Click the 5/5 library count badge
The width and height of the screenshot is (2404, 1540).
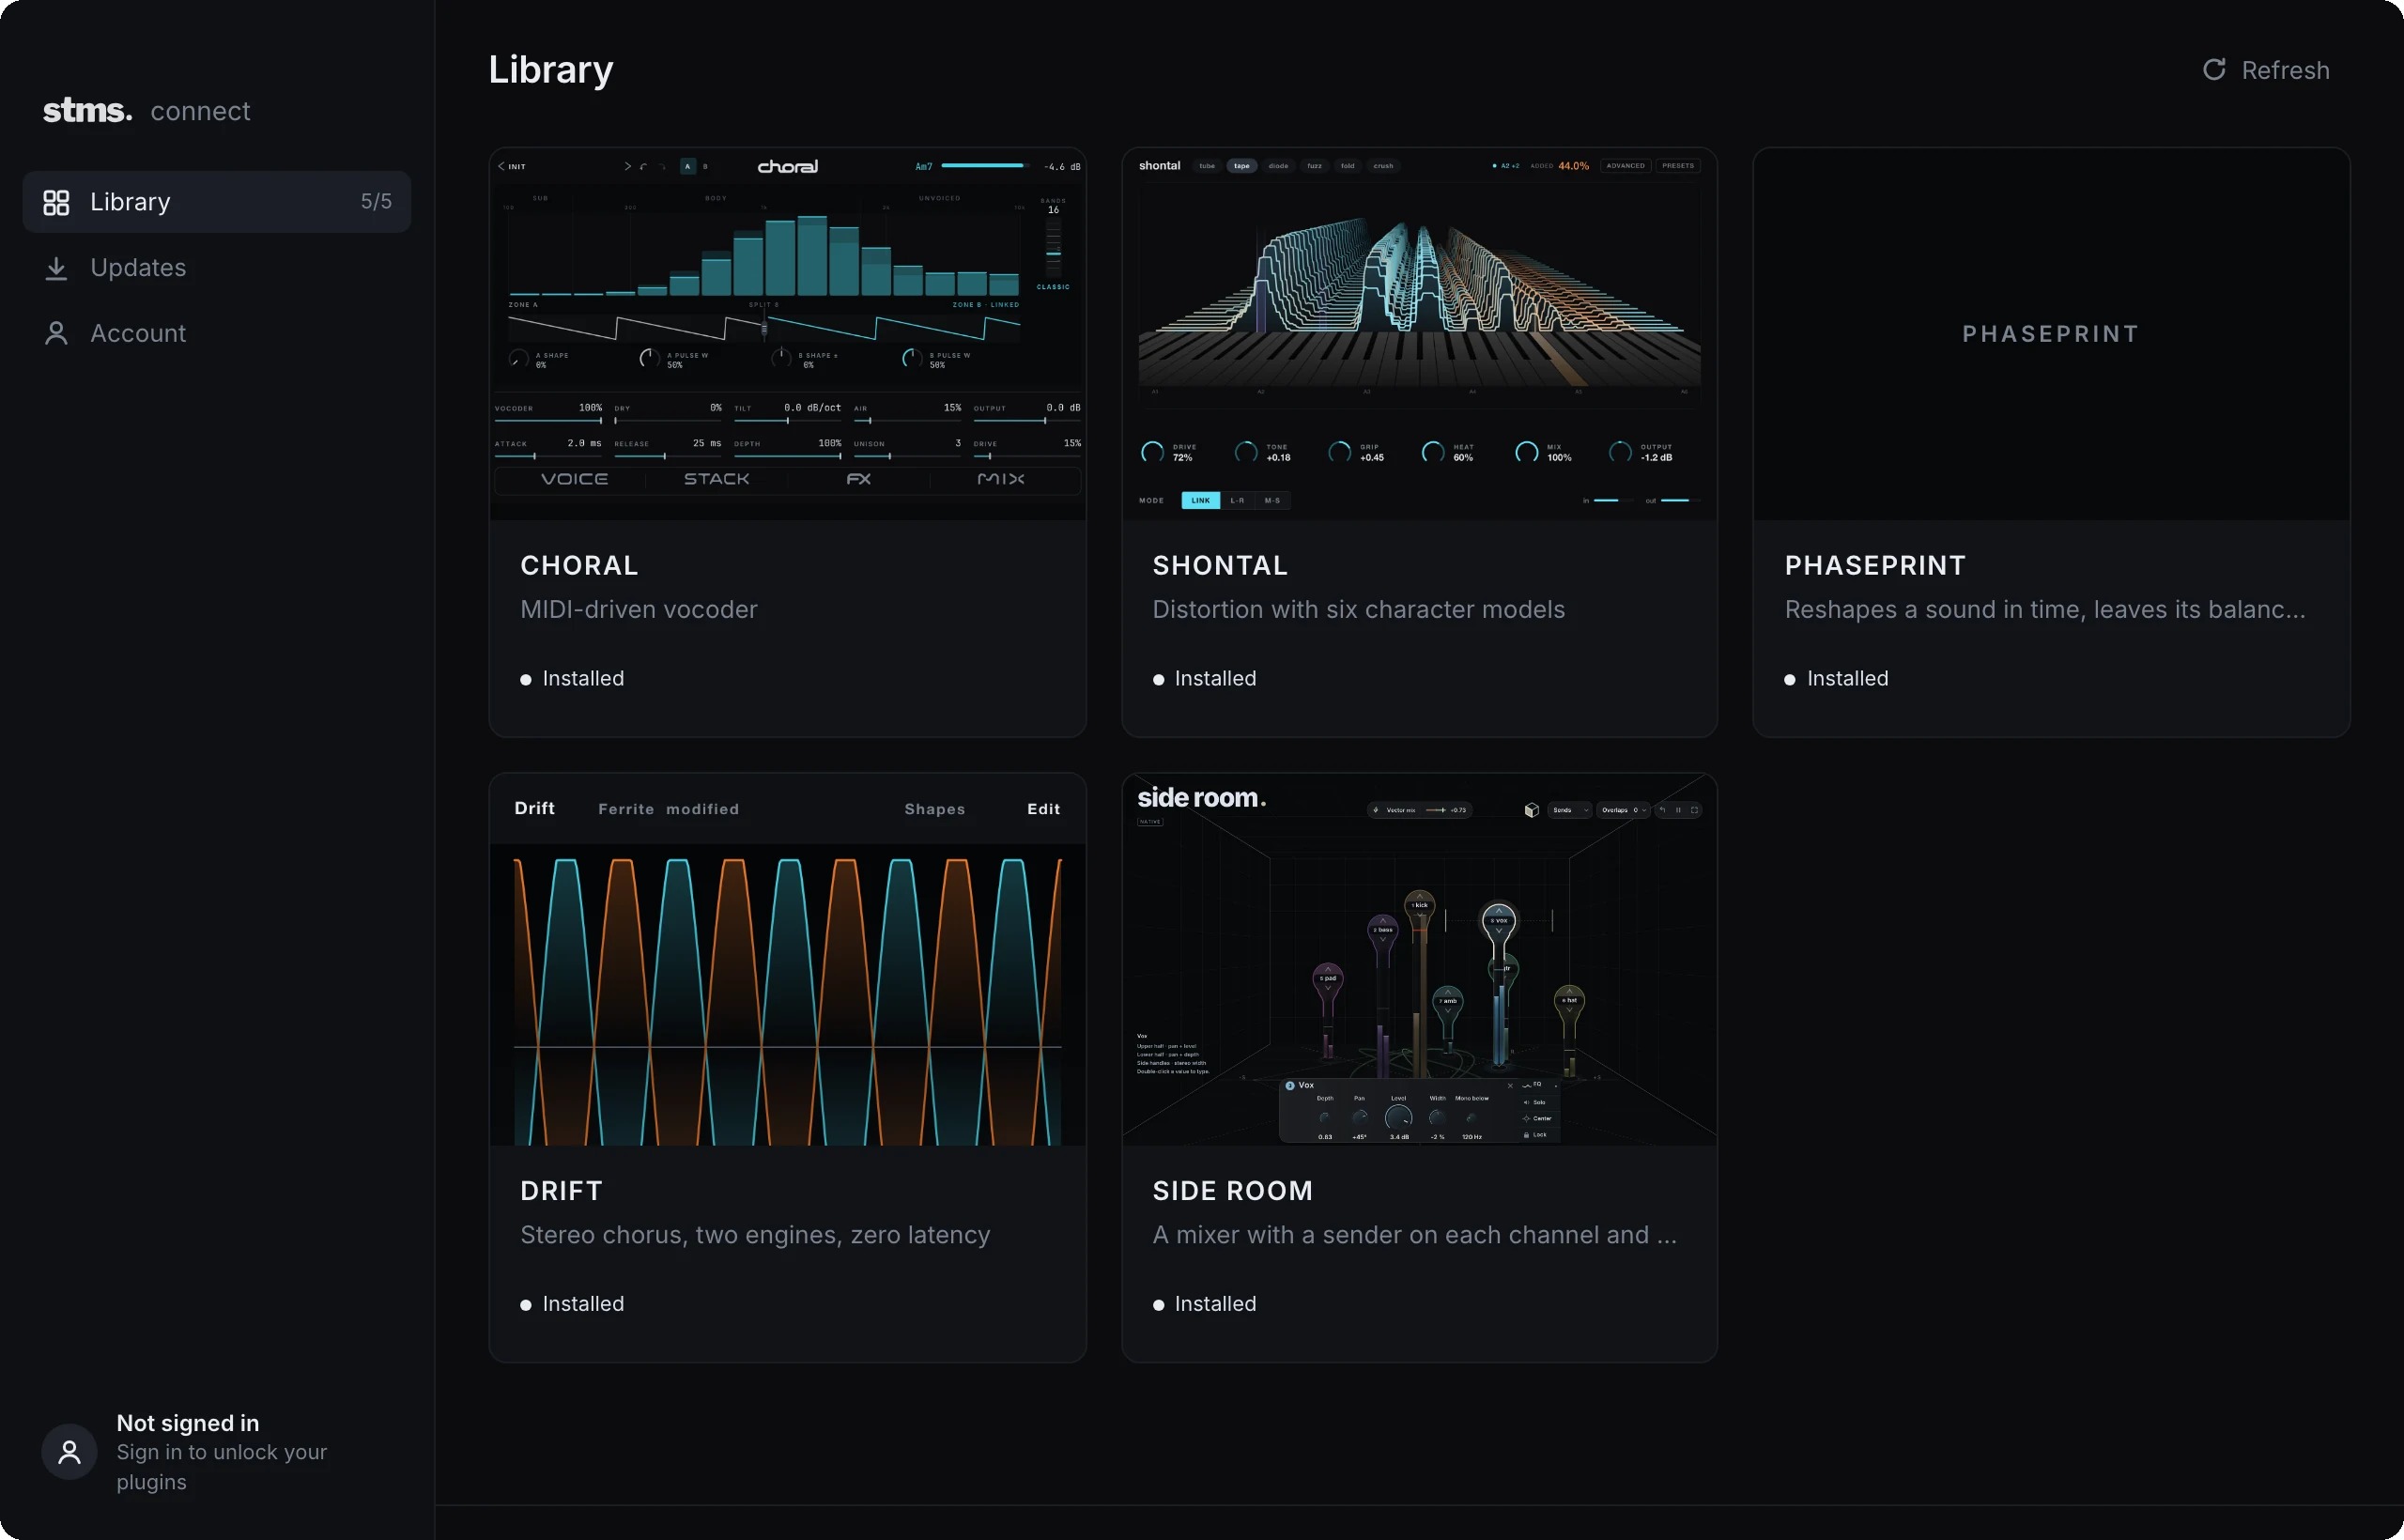[376, 201]
